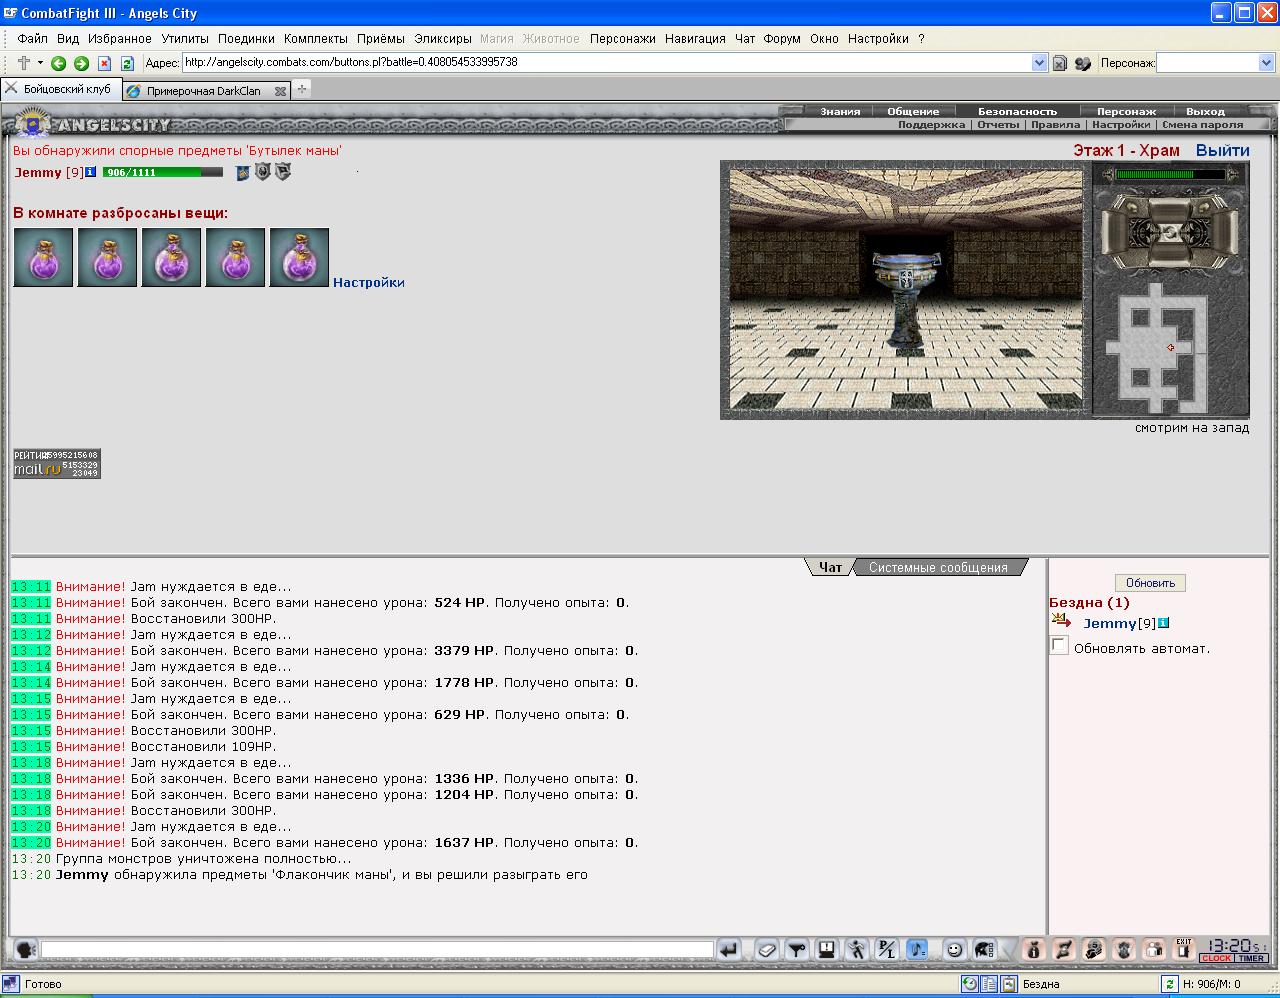Expand the address bar URL dropdown
This screenshot has height=998, width=1280.
[x=1039, y=63]
